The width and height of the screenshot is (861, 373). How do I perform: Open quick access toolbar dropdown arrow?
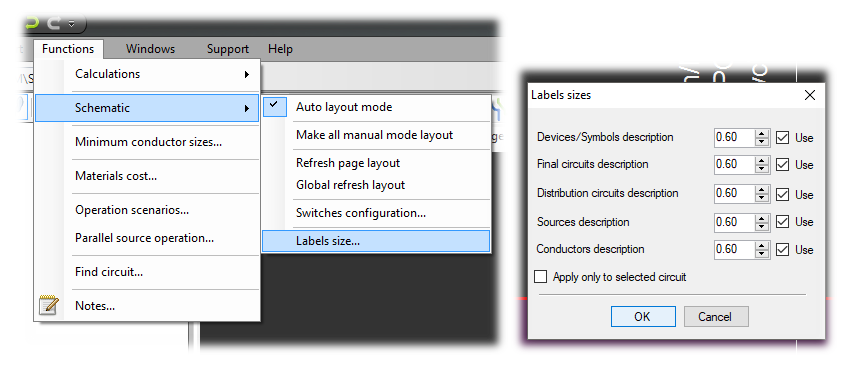coord(71,24)
